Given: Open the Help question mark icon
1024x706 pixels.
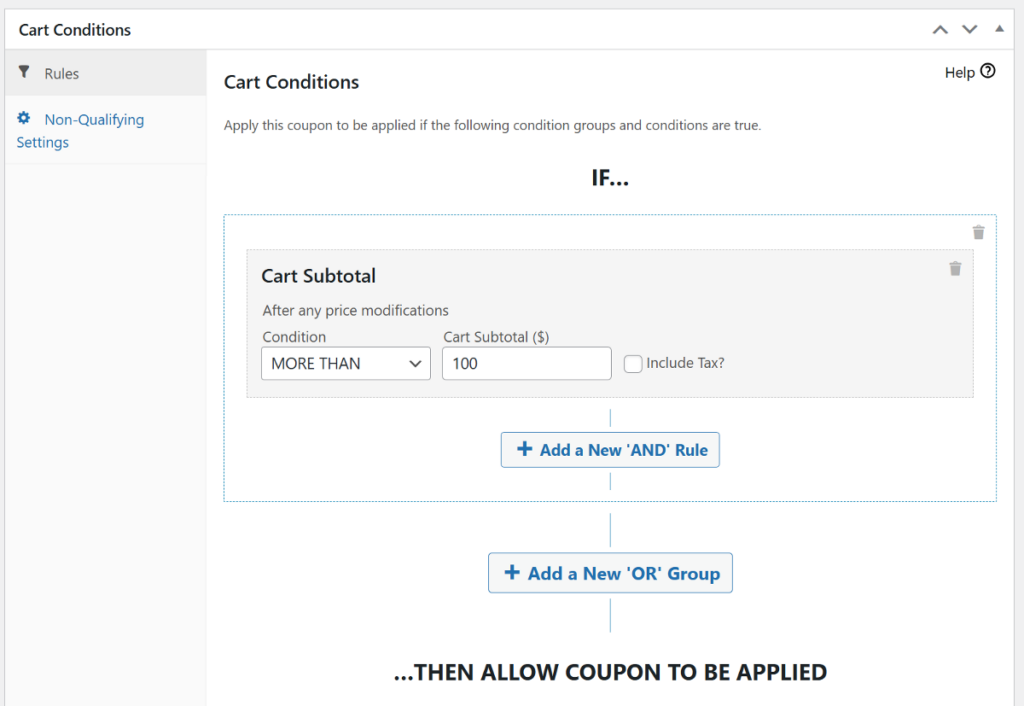Looking at the screenshot, I should 989,71.
